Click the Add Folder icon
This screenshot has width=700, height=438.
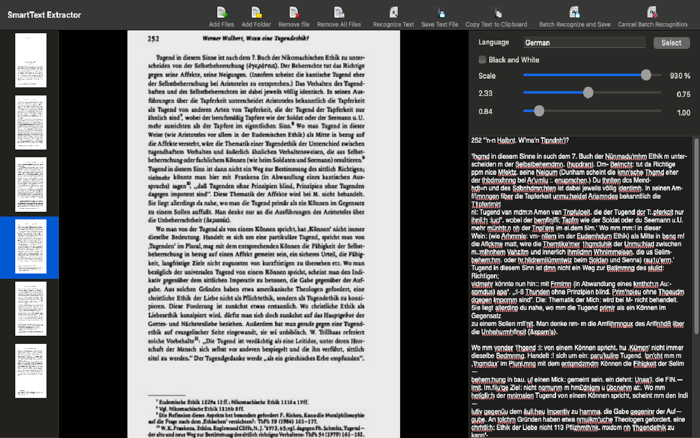pos(256,13)
